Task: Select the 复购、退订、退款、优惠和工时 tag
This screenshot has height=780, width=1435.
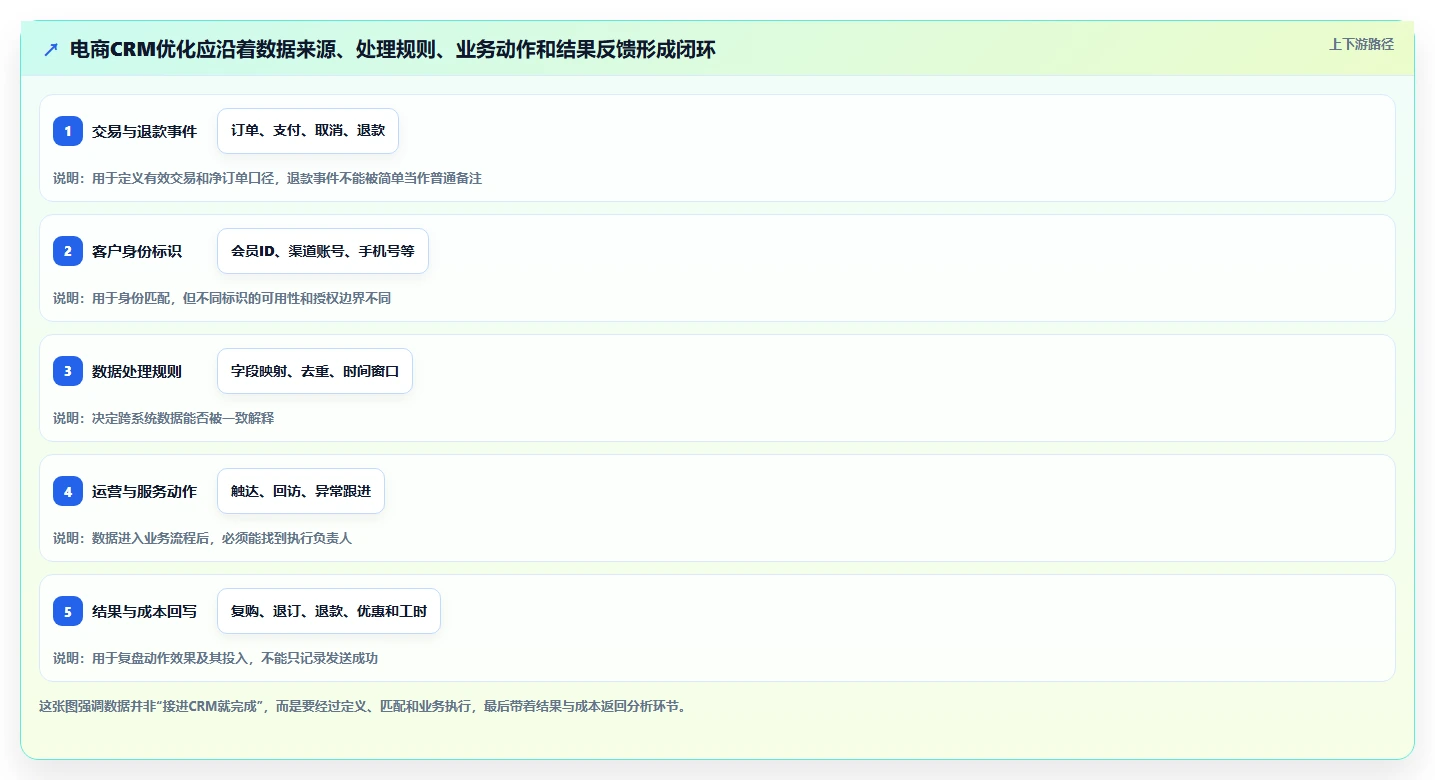Action: tap(329, 611)
